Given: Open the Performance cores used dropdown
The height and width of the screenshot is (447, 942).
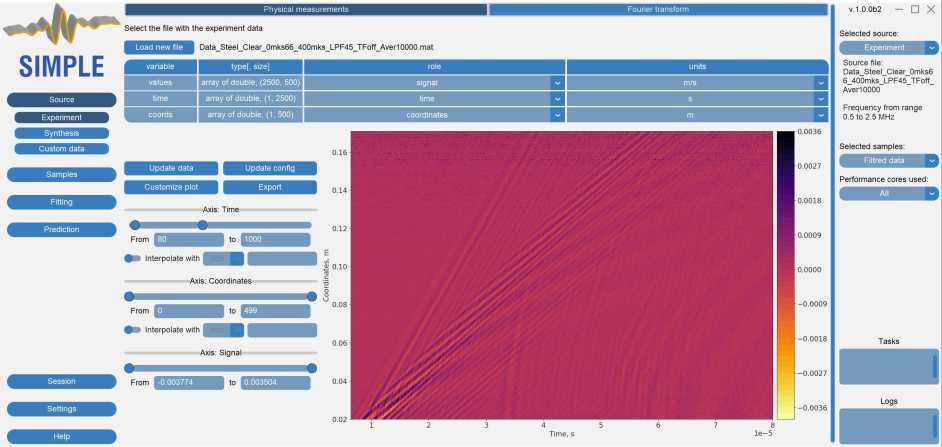Looking at the screenshot, I should click(x=889, y=193).
